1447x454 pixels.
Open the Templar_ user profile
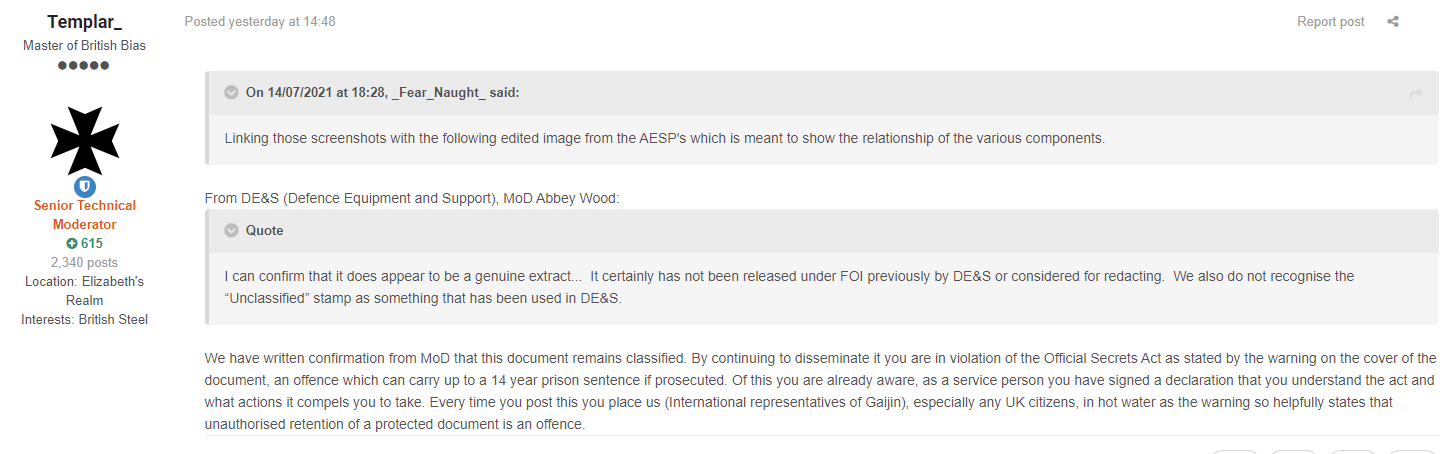pyautogui.click(x=84, y=22)
